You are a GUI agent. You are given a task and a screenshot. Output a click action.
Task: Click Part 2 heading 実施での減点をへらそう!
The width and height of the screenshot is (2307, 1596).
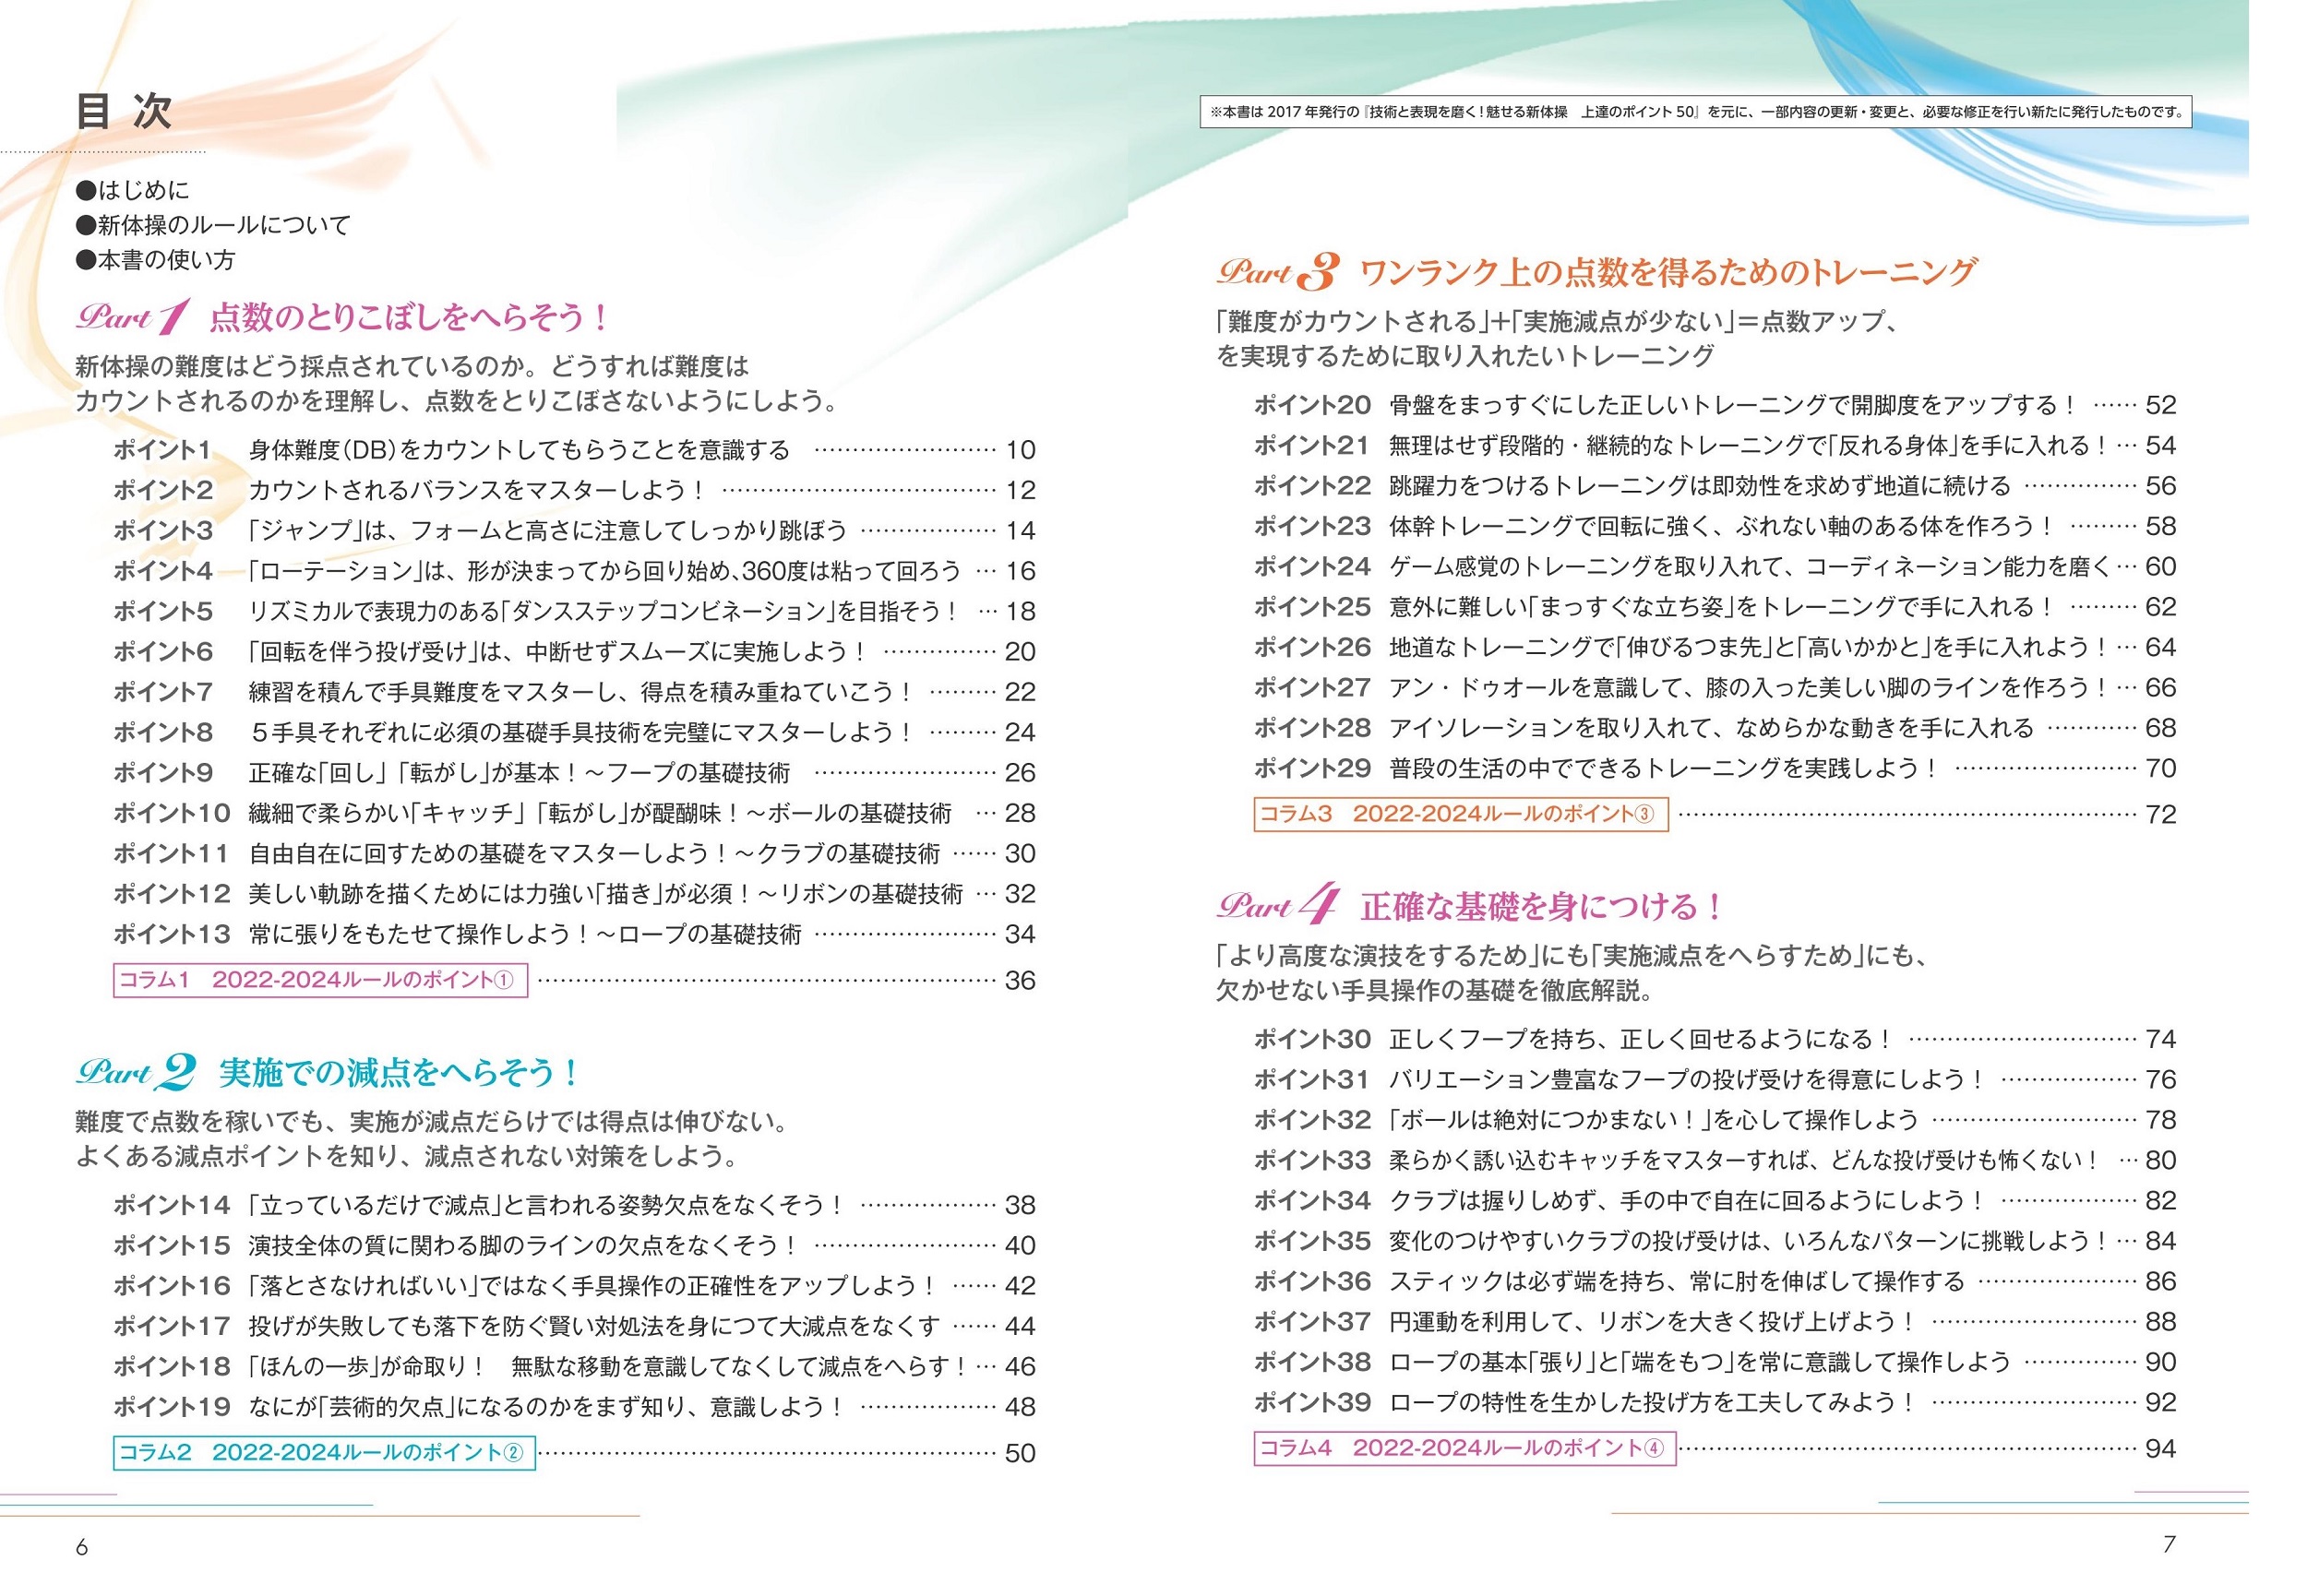pos(328,1073)
